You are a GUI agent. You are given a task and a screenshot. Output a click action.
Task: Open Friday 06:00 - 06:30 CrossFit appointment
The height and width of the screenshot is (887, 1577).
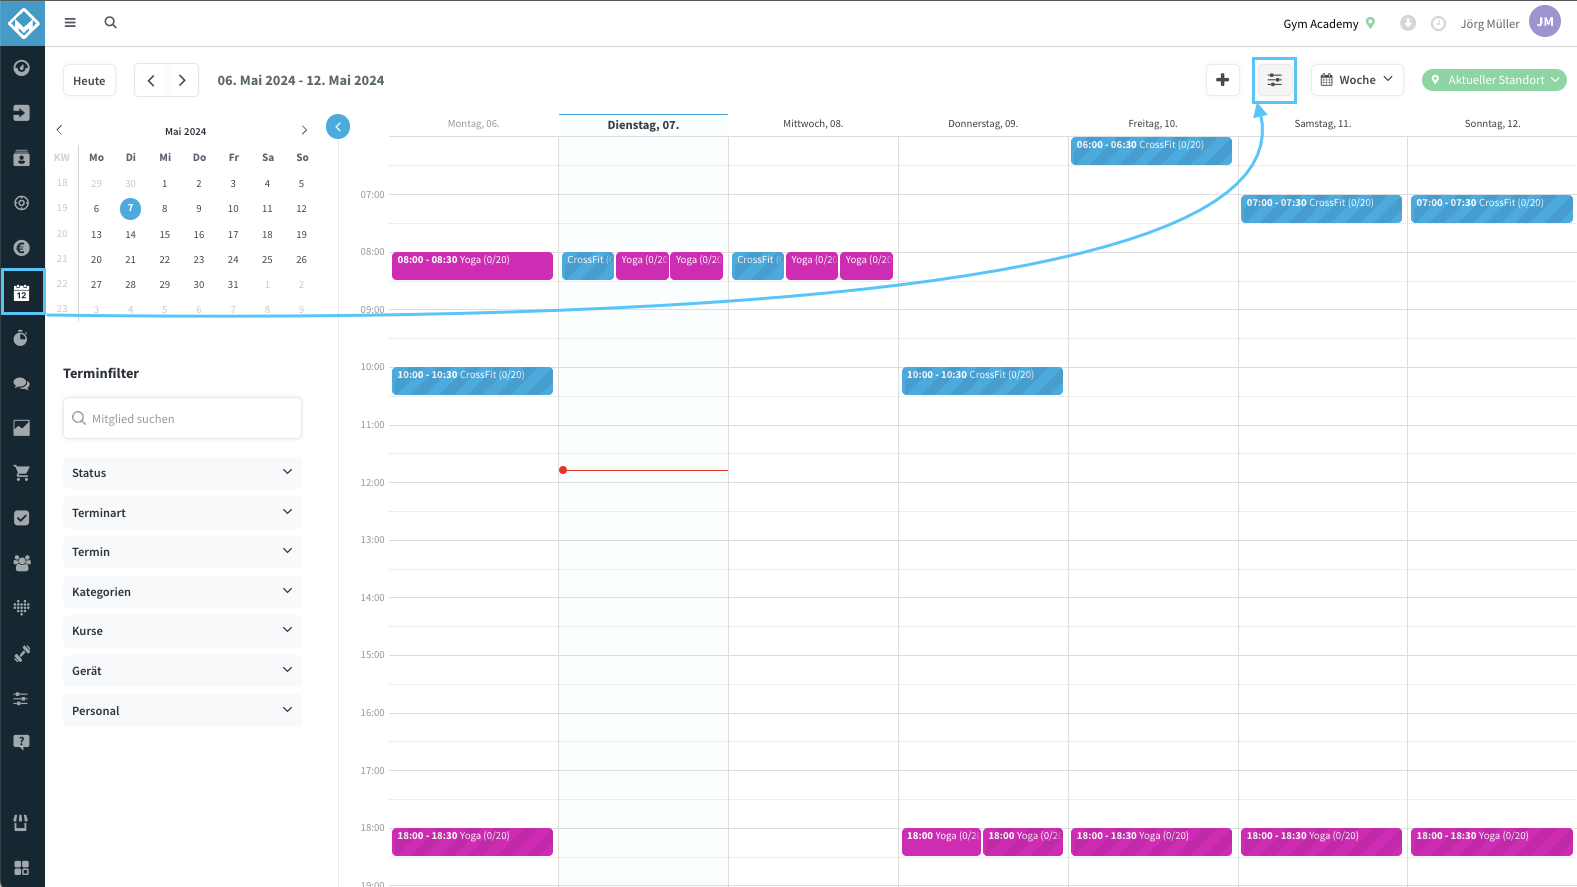[1151, 151]
